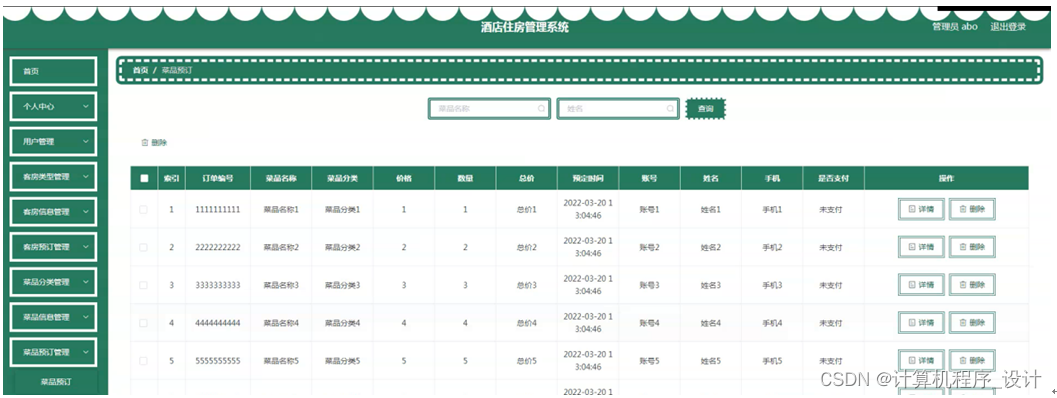Click the 订单编号 column header

pos(218,179)
